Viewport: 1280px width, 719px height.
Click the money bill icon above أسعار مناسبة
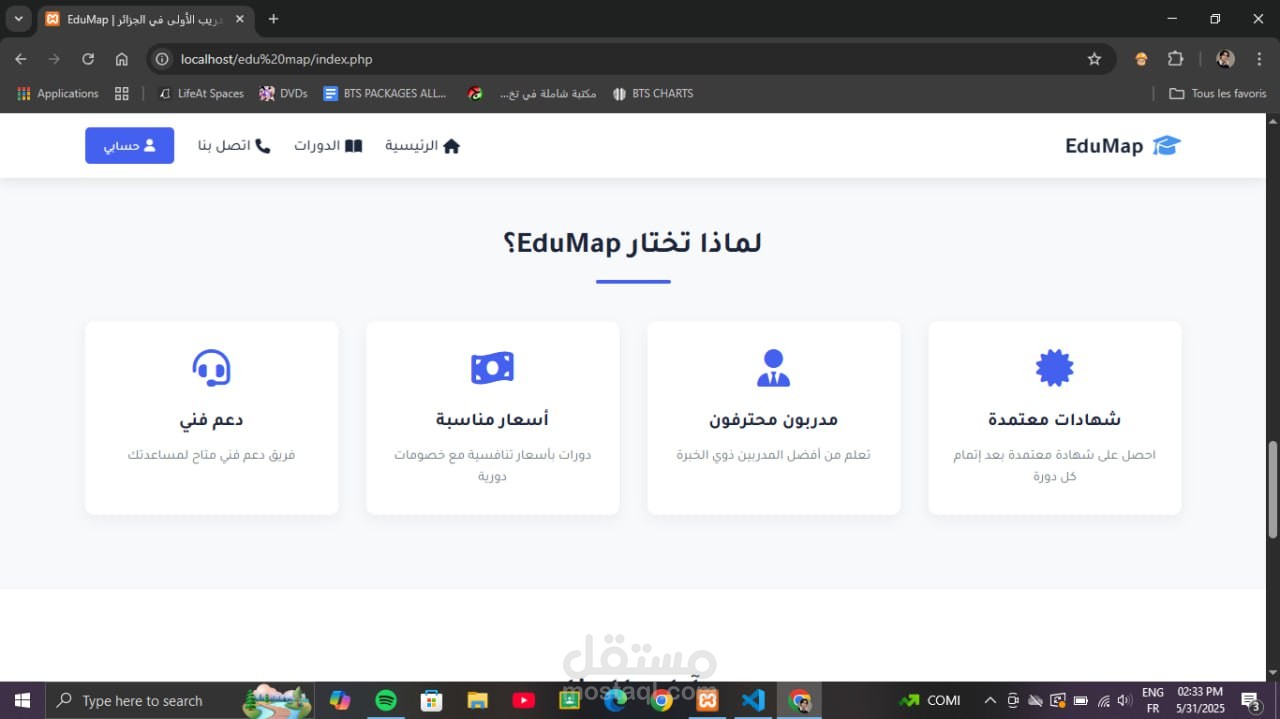tap(492, 368)
